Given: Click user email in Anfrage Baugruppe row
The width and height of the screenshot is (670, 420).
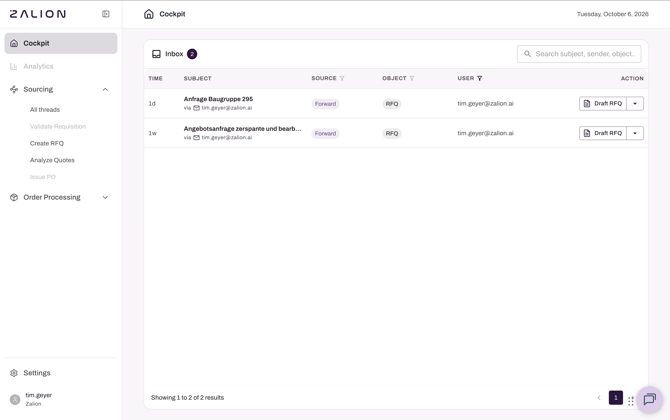Looking at the screenshot, I should (485, 103).
